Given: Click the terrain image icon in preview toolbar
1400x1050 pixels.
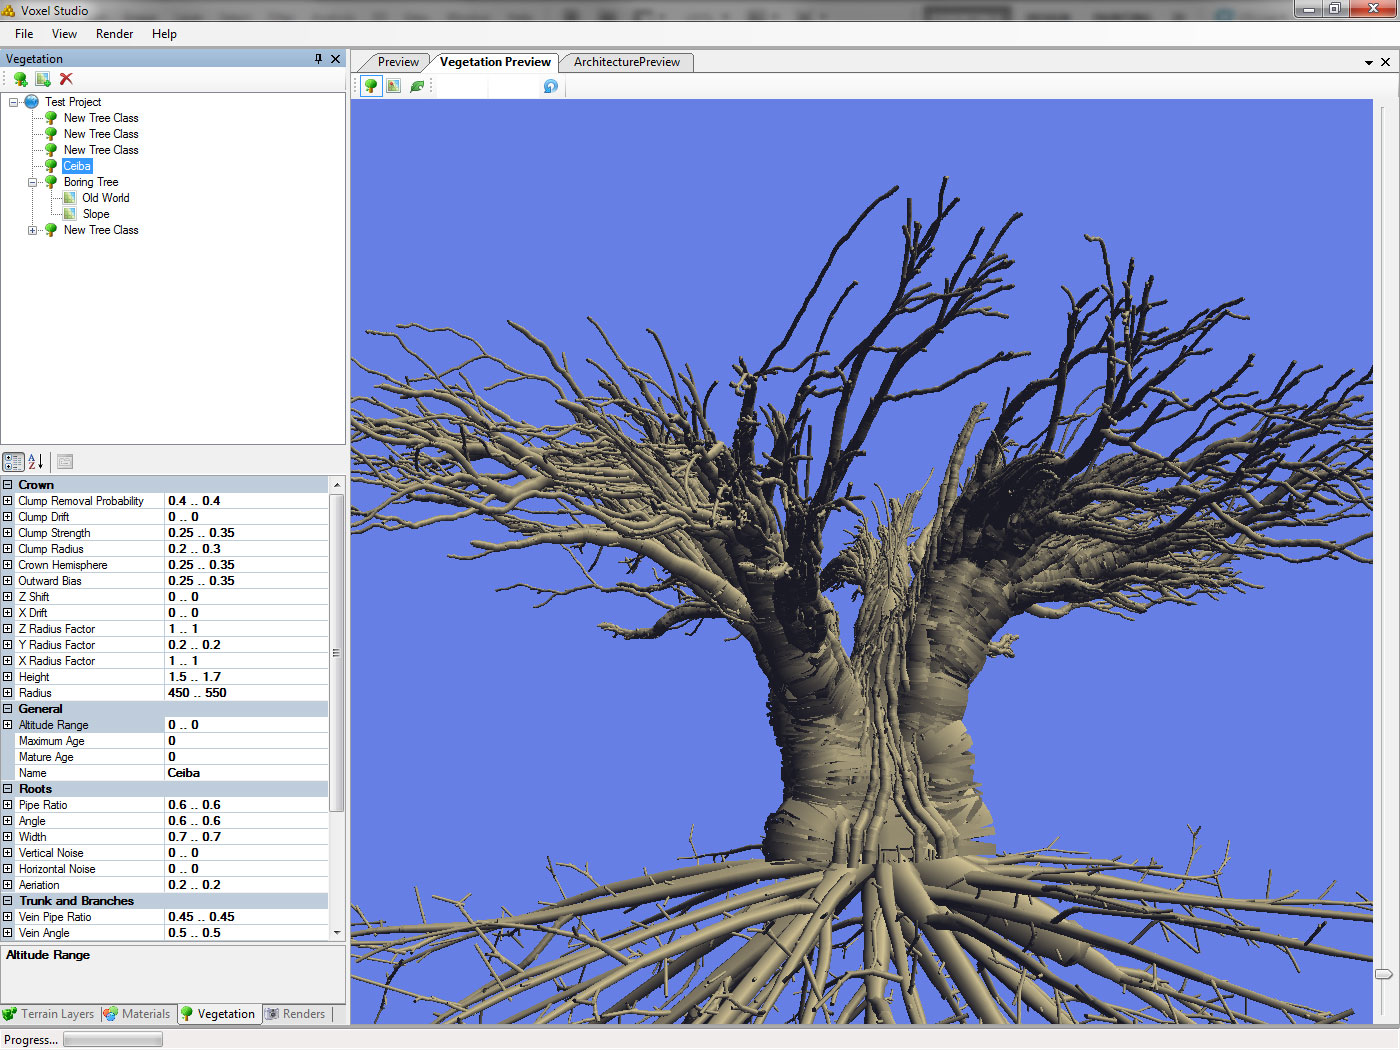Looking at the screenshot, I should (393, 86).
